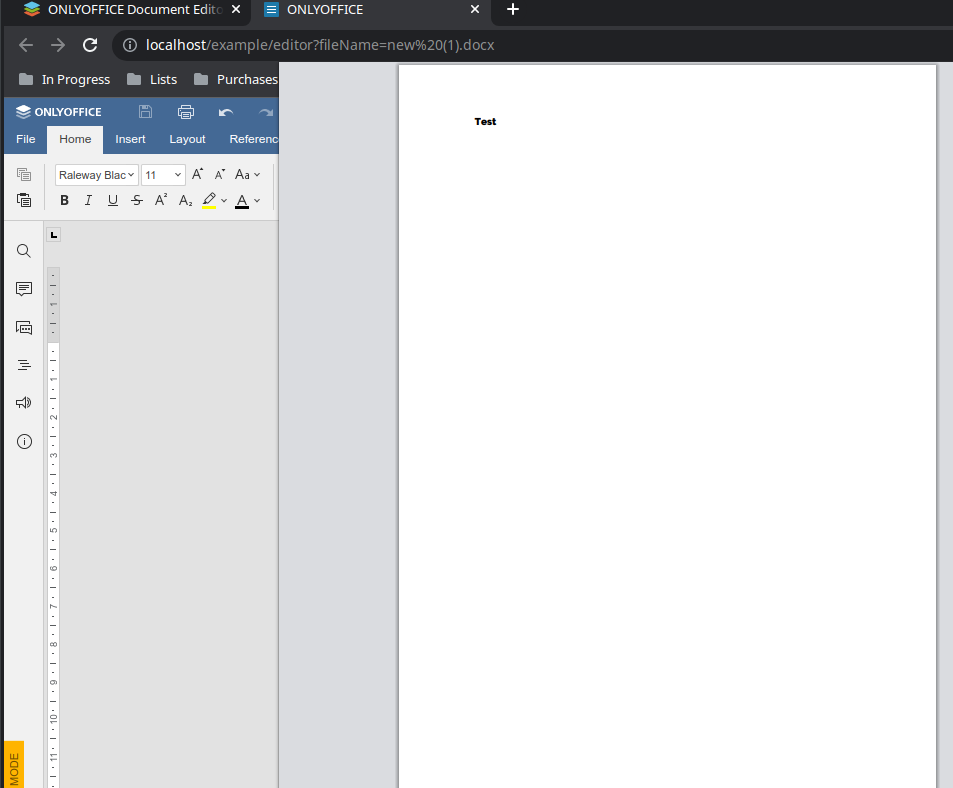The width and height of the screenshot is (953, 788).
Task: Toggle the underline formatting
Action: tap(112, 200)
